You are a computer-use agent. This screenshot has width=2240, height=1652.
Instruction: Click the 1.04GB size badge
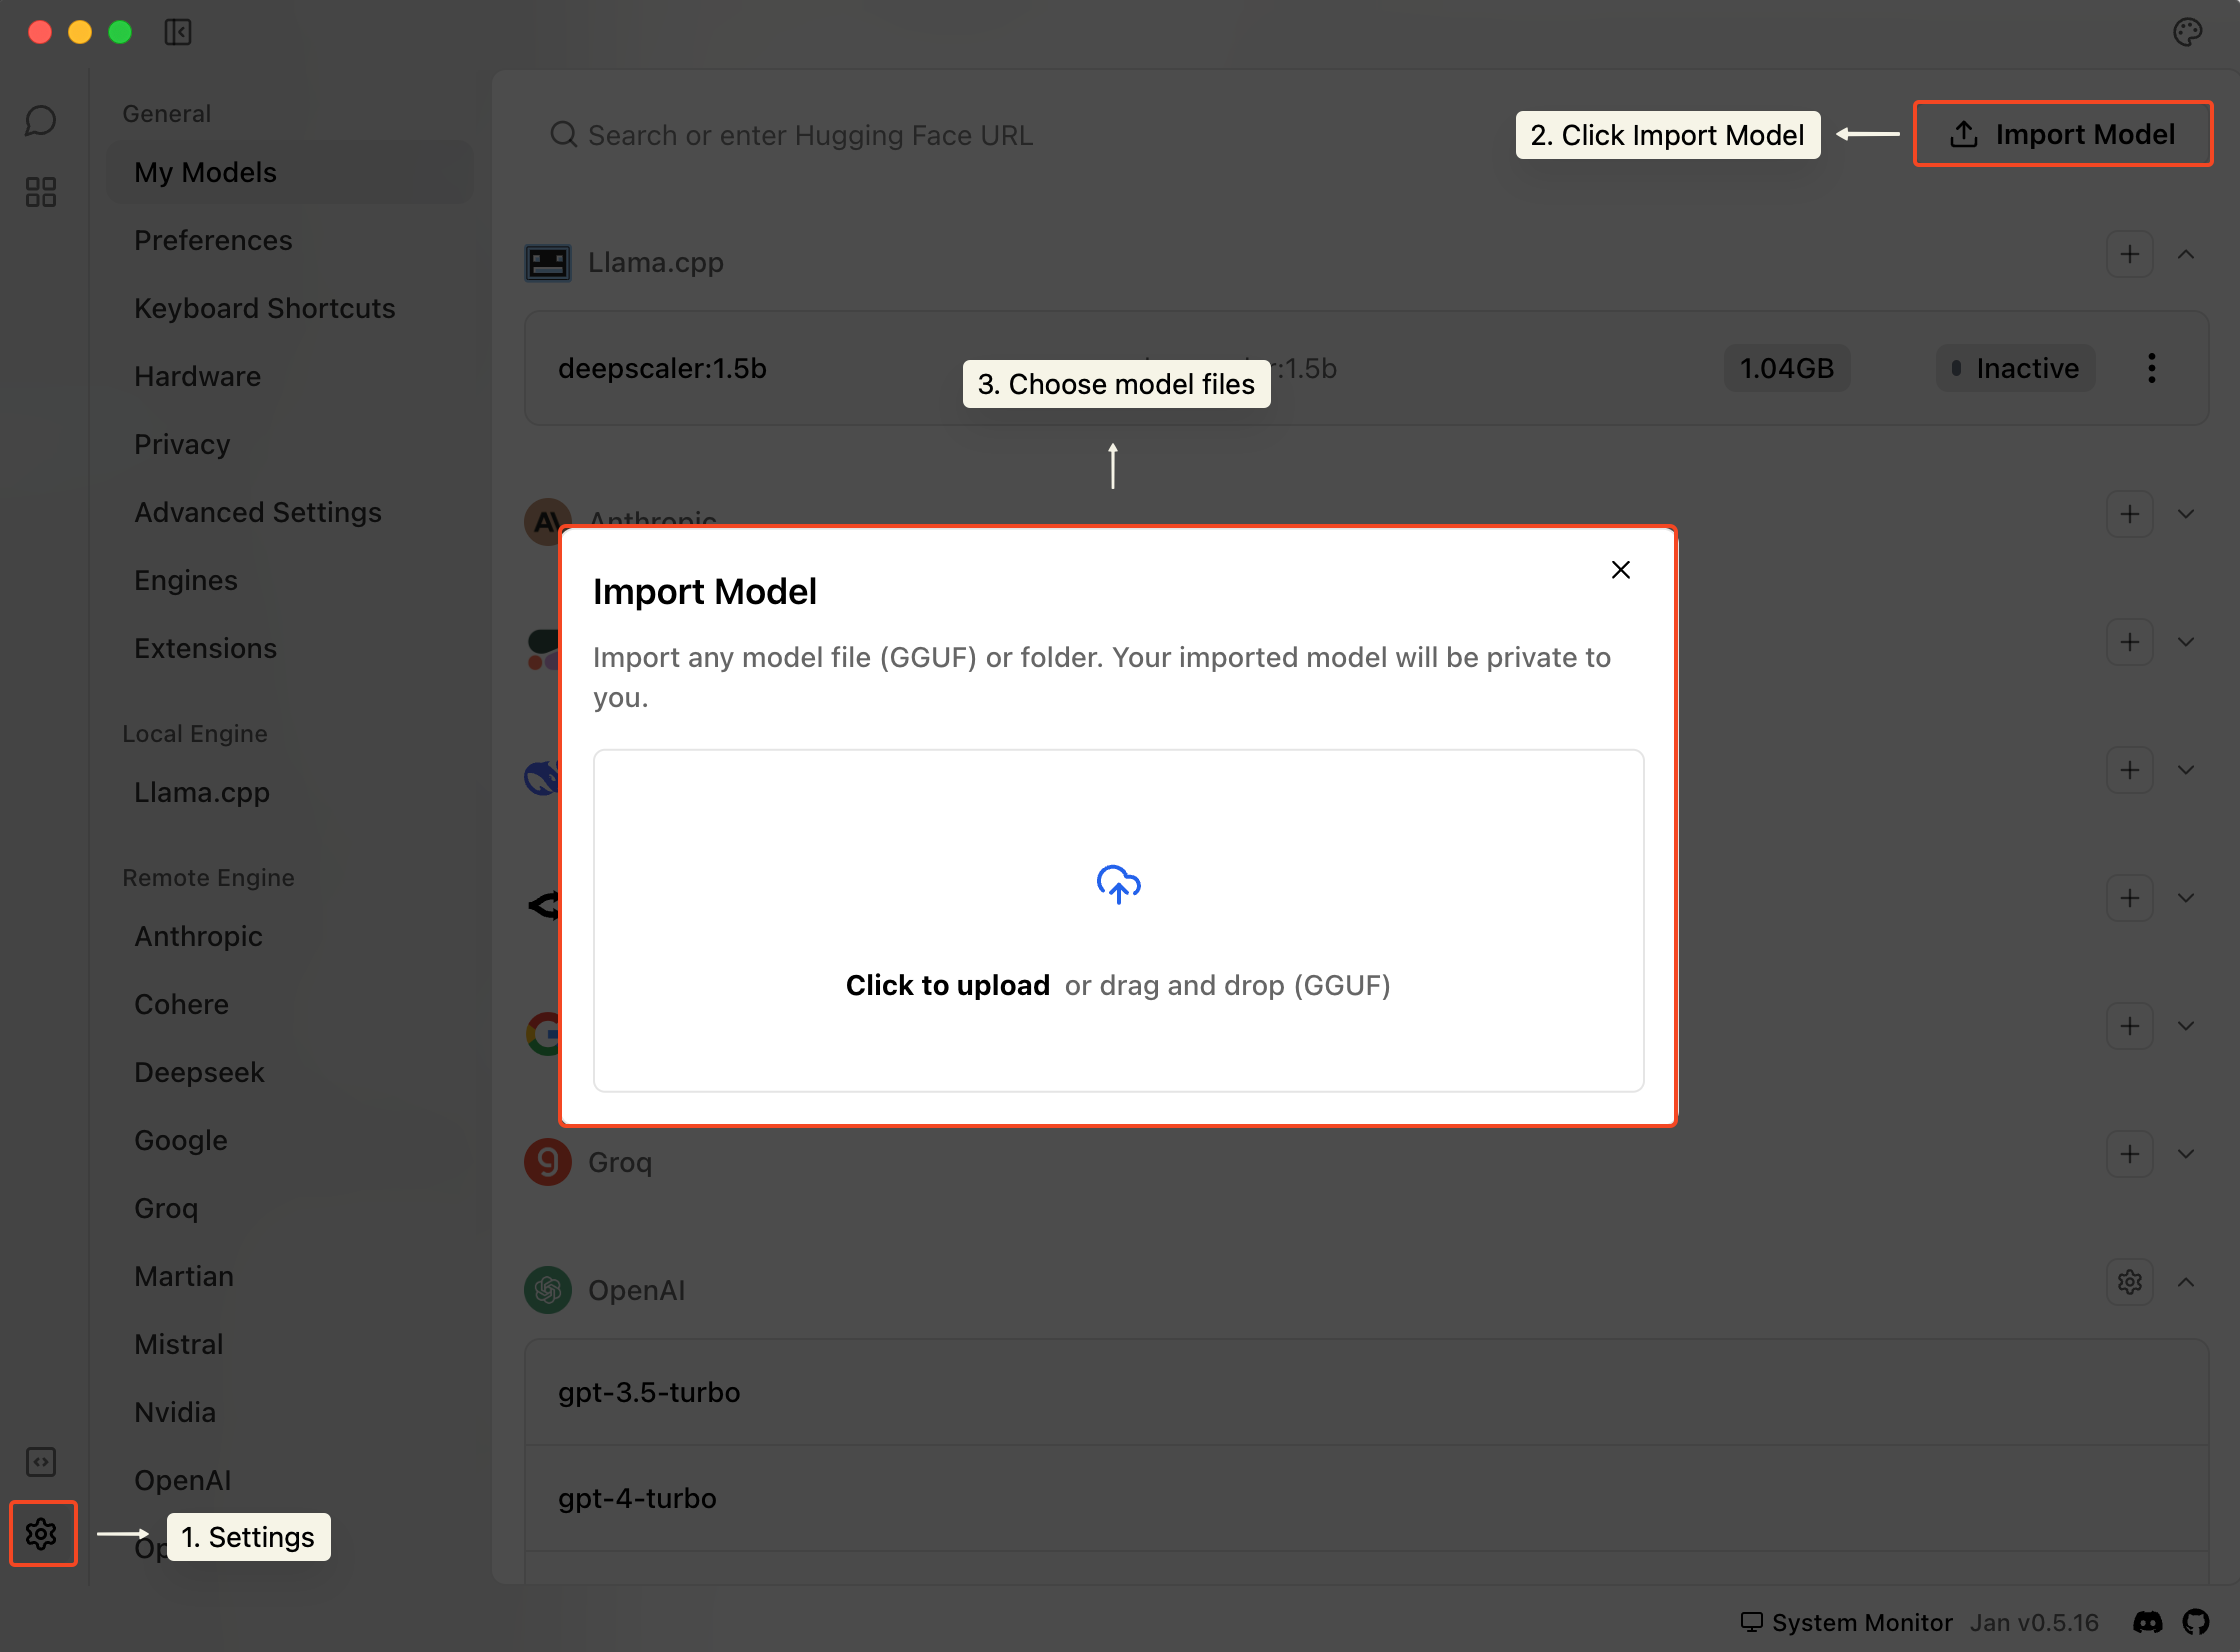click(x=1787, y=369)
